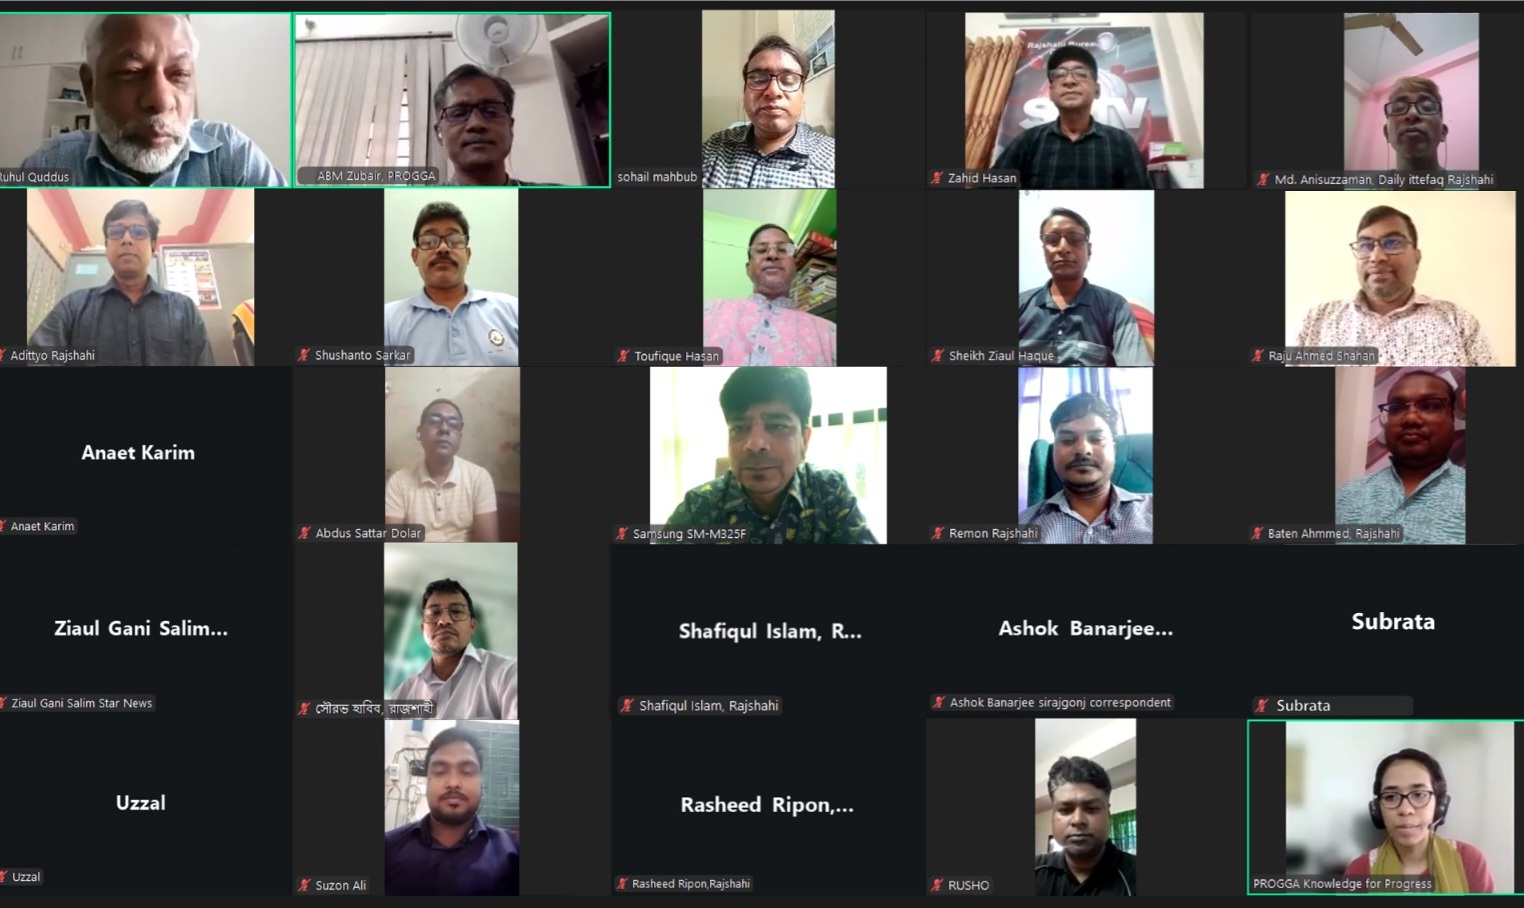The width and height of the screenshot is (1524, 908).
Task: Click muted mic icon beside Zahid Hasan
Action: [x=937, y=178]
